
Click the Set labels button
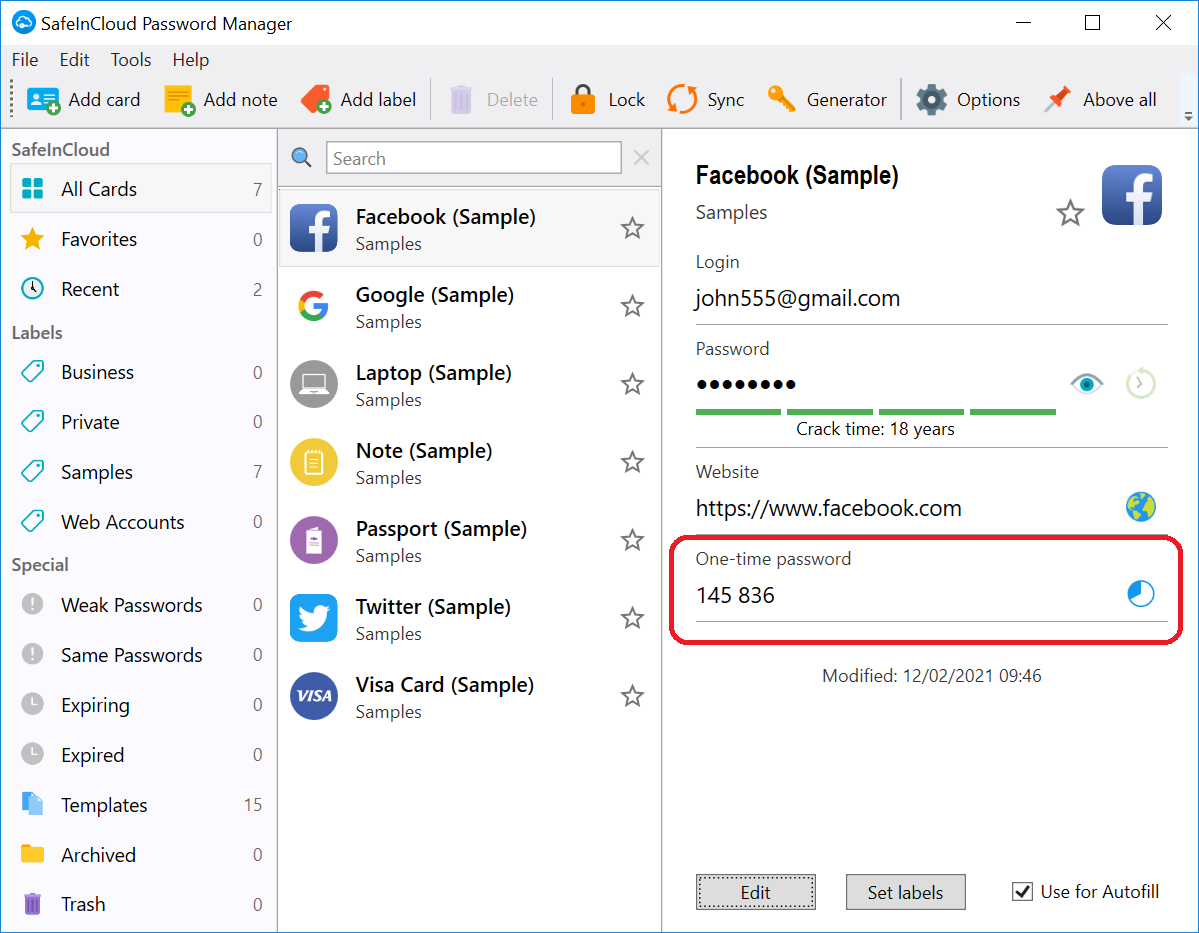[x=905, y=892]
